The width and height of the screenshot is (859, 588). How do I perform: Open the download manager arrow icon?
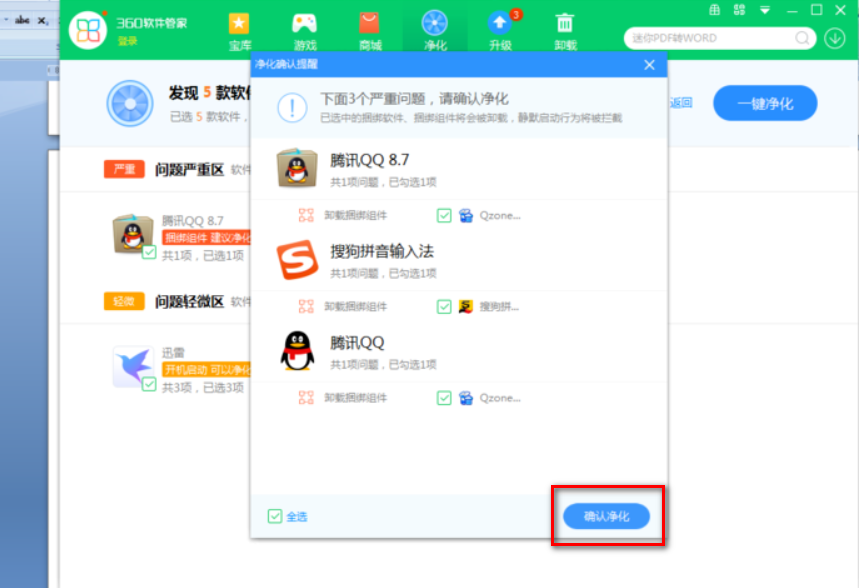(835, 38)
